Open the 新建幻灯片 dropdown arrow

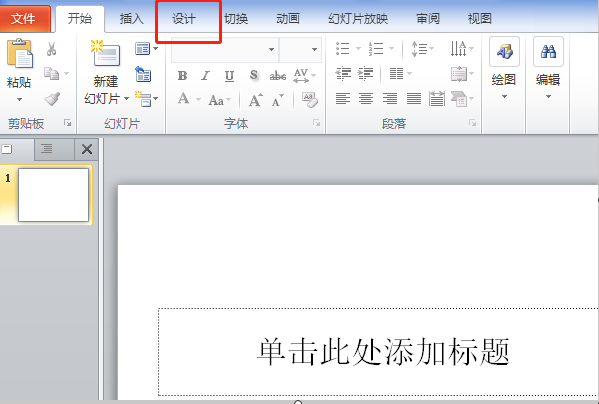point(126,99)
